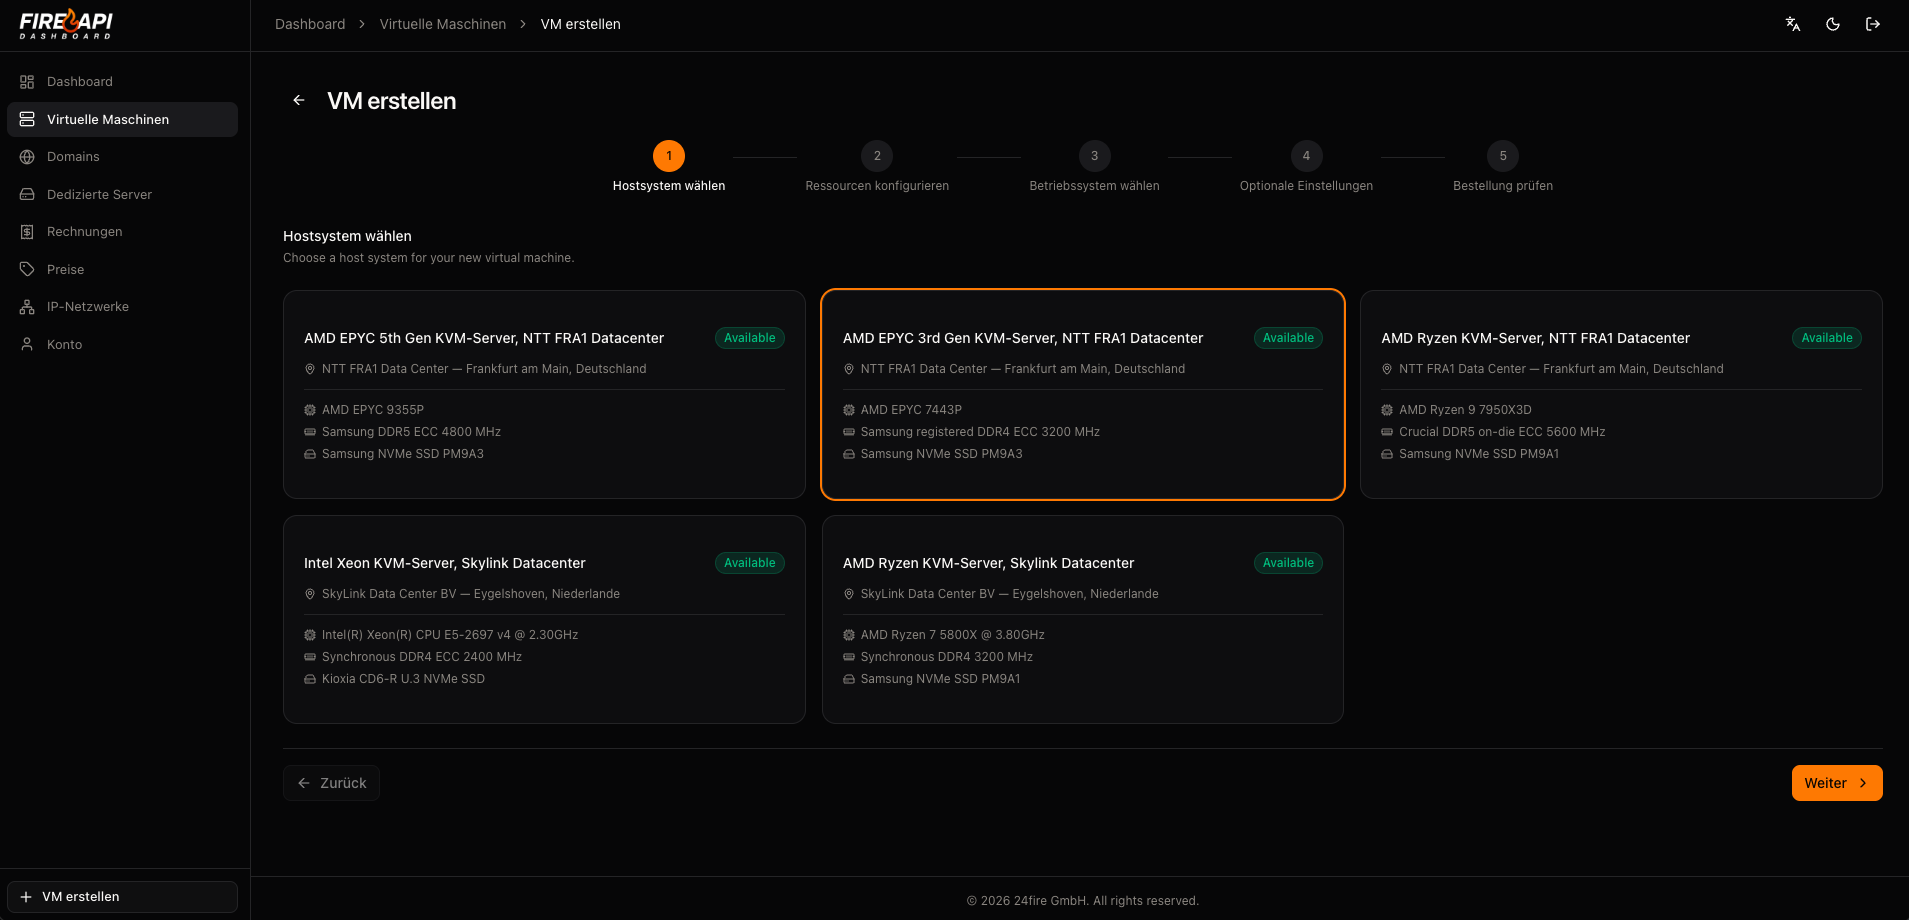Click Weiter button to continue
The height and width of the screenshot is (920, 1909).
point(1837,783)
